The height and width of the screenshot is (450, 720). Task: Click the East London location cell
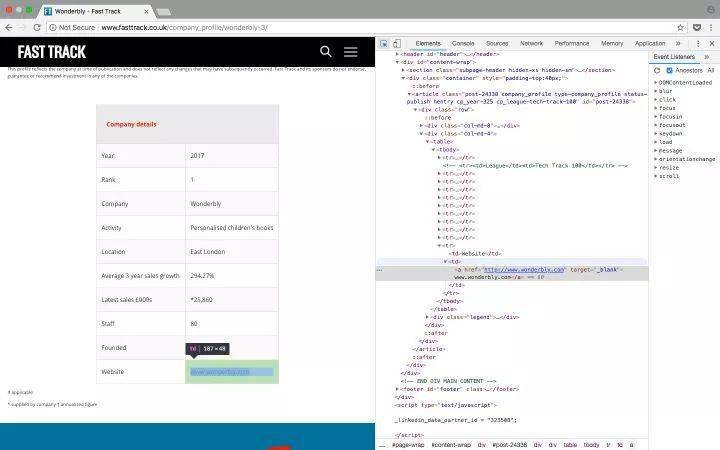point(231,252)
